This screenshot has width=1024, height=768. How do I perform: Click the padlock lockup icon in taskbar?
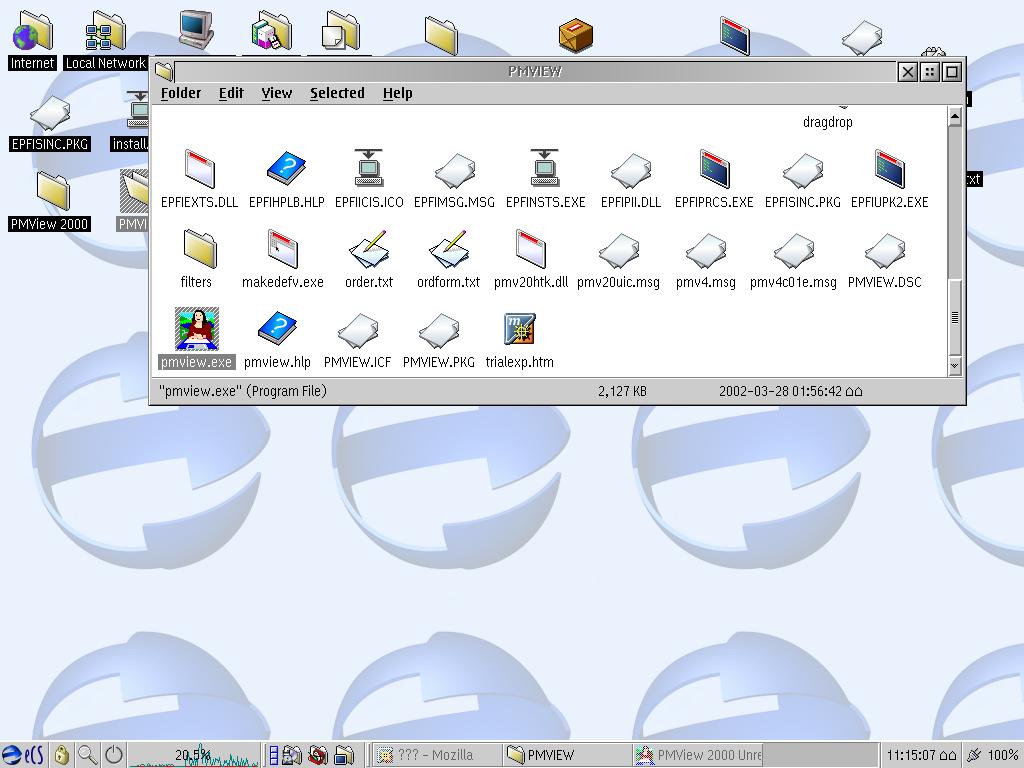62,755
